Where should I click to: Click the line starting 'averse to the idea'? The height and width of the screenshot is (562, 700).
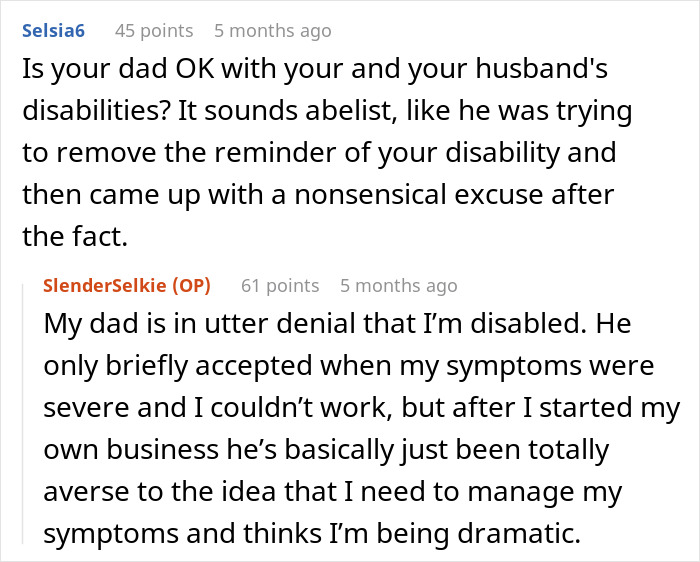coord(332,491)
